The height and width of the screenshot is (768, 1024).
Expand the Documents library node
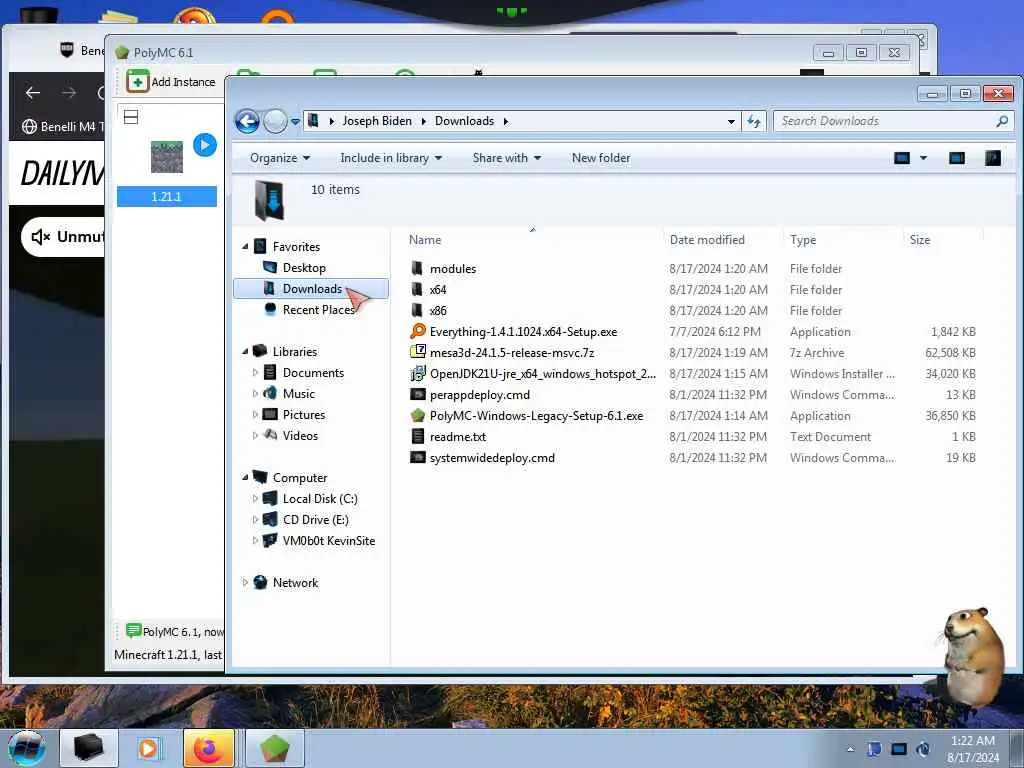(255, 373)
